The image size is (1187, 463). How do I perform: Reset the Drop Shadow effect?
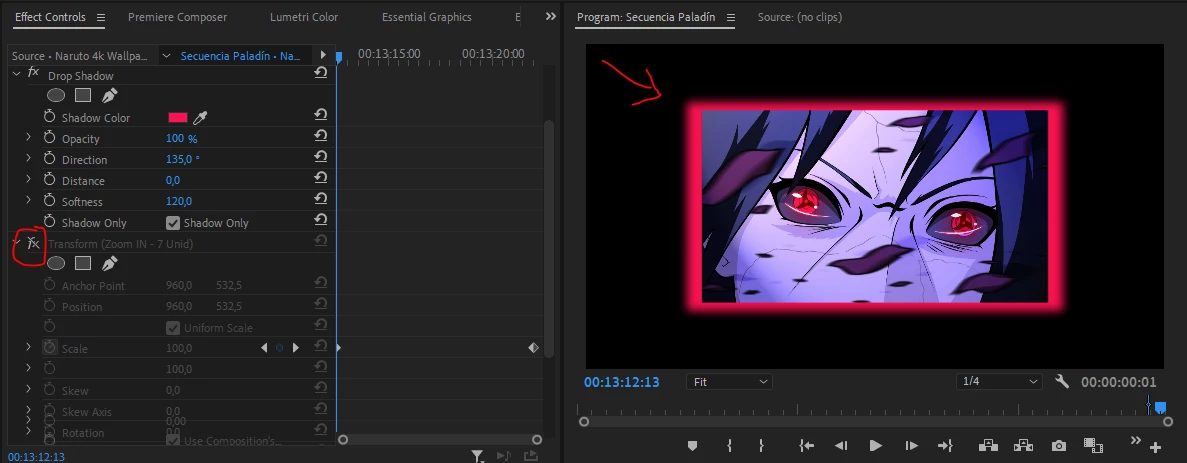click(321, 73)
